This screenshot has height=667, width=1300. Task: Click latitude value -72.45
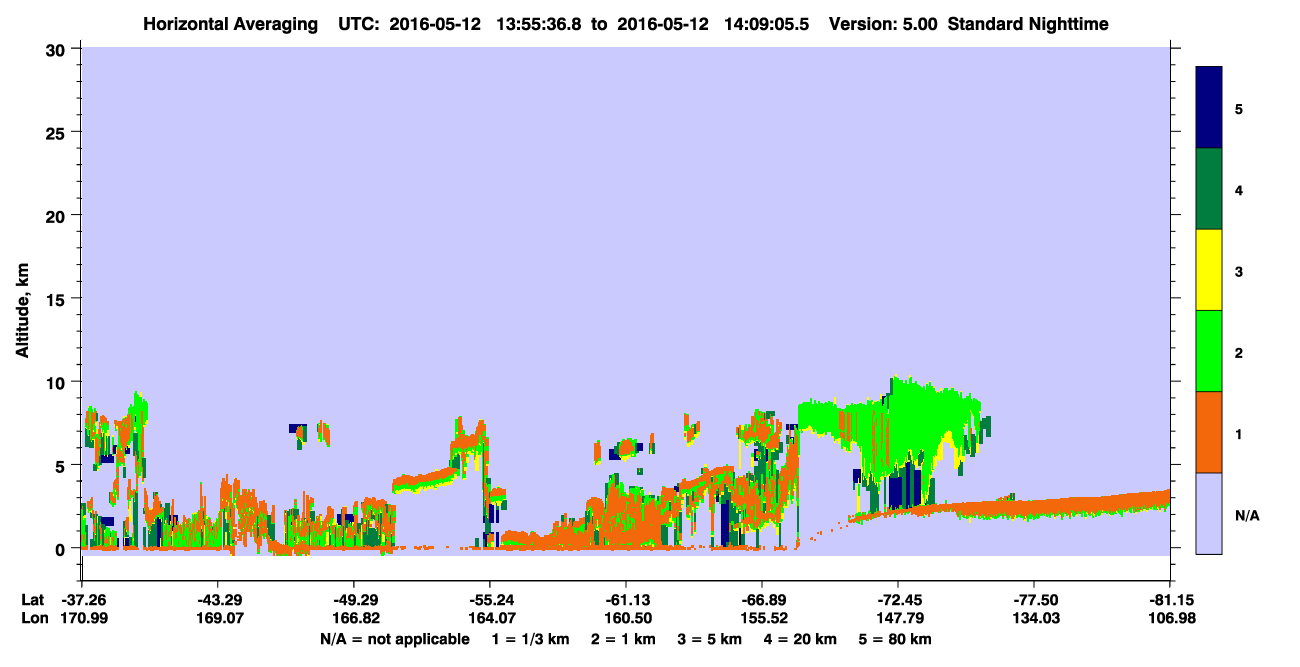coord(898,599)
